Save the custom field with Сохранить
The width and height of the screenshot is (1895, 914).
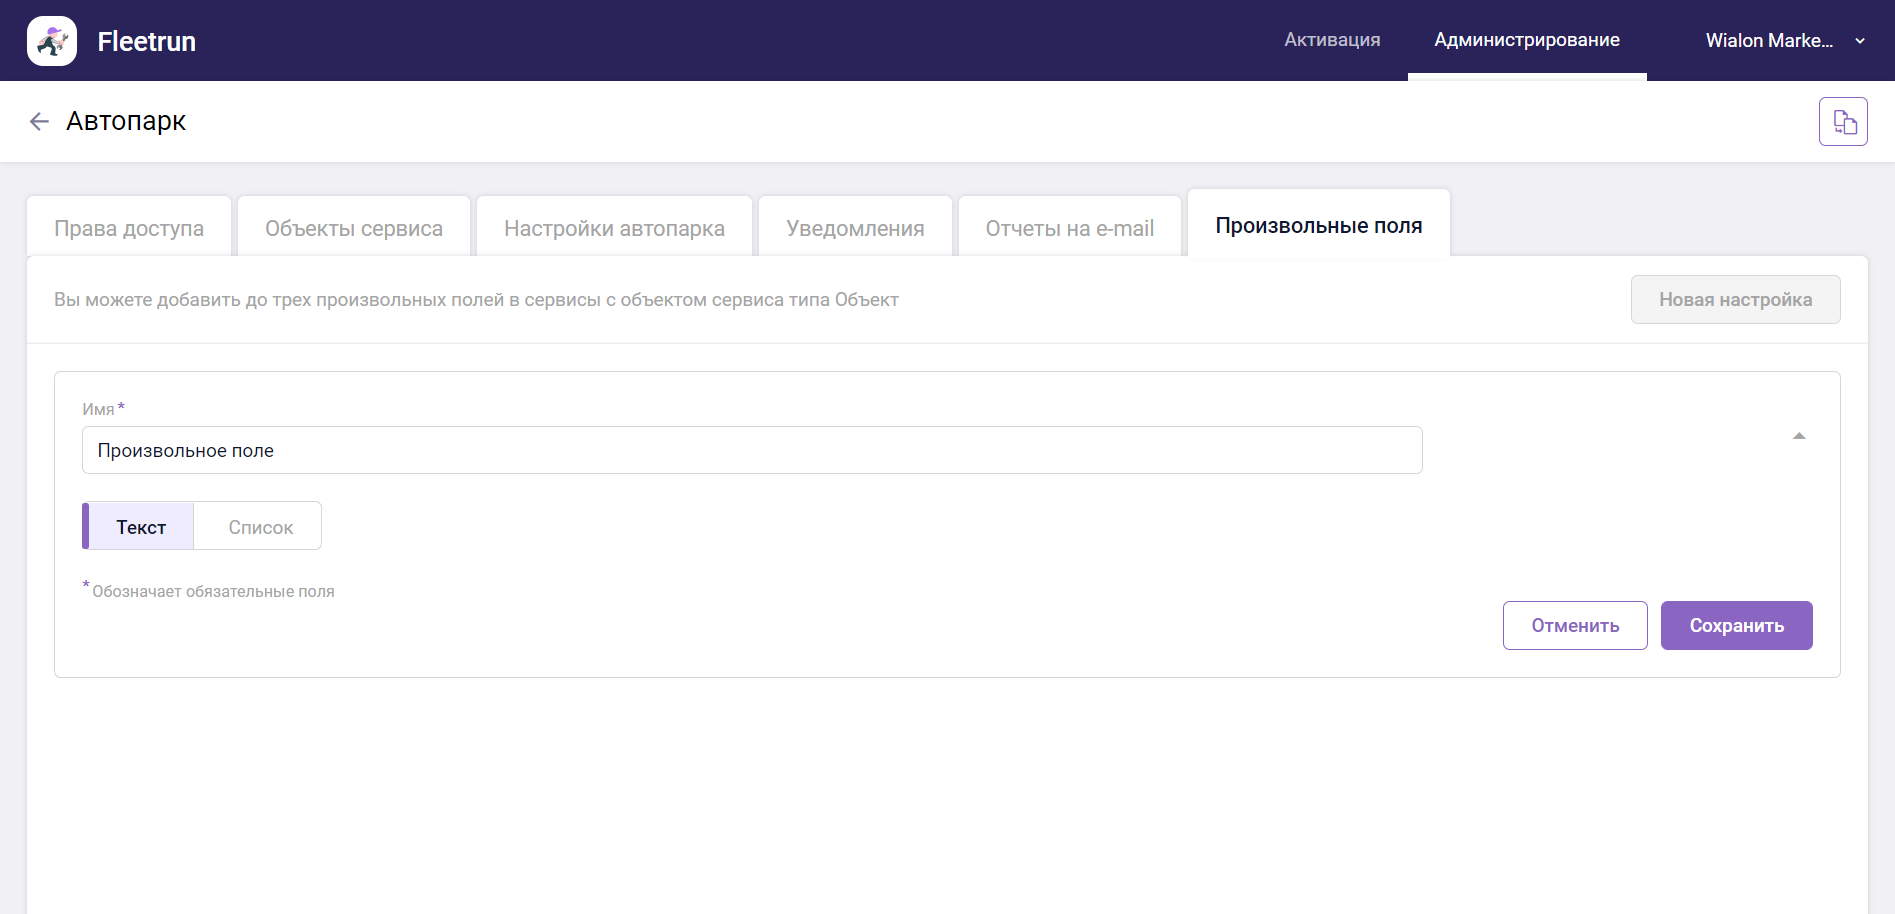(1736, 625)
